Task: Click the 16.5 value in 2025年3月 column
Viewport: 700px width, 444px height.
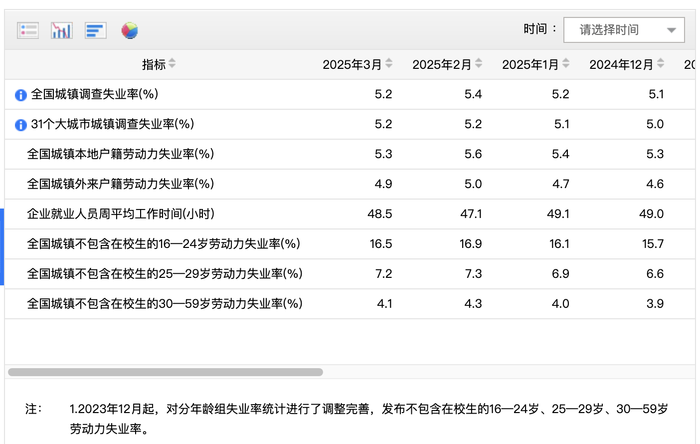Action: (381, 244)
